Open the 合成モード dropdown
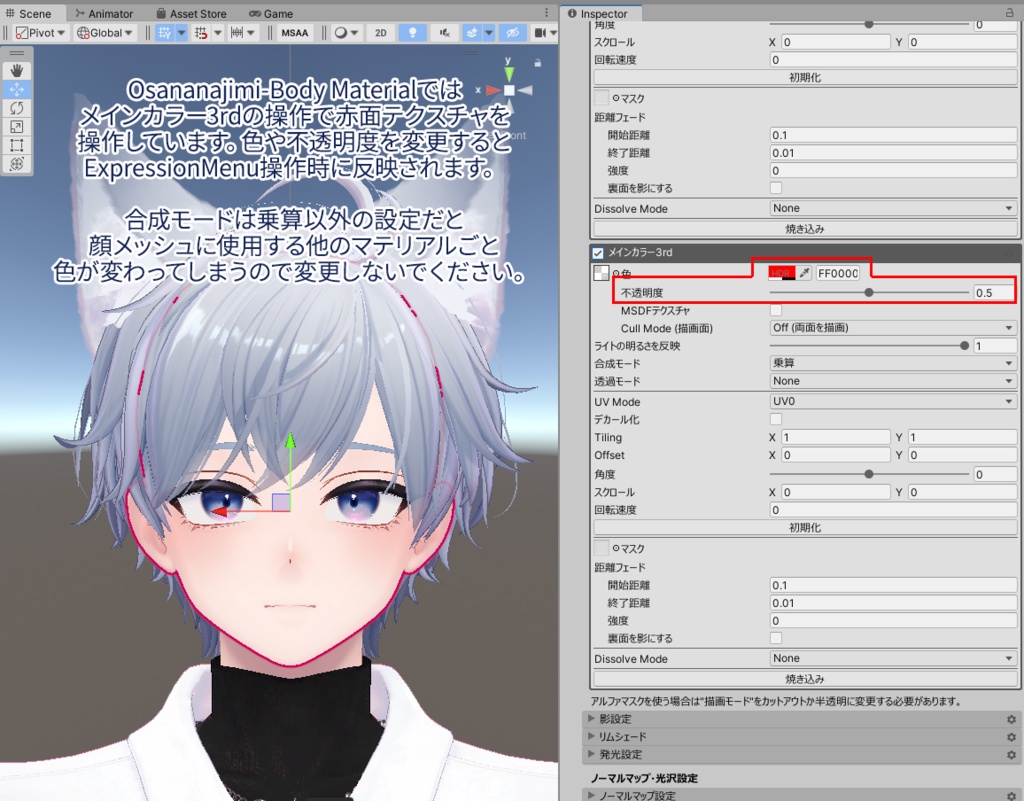1024x801 pixels. 893,363
